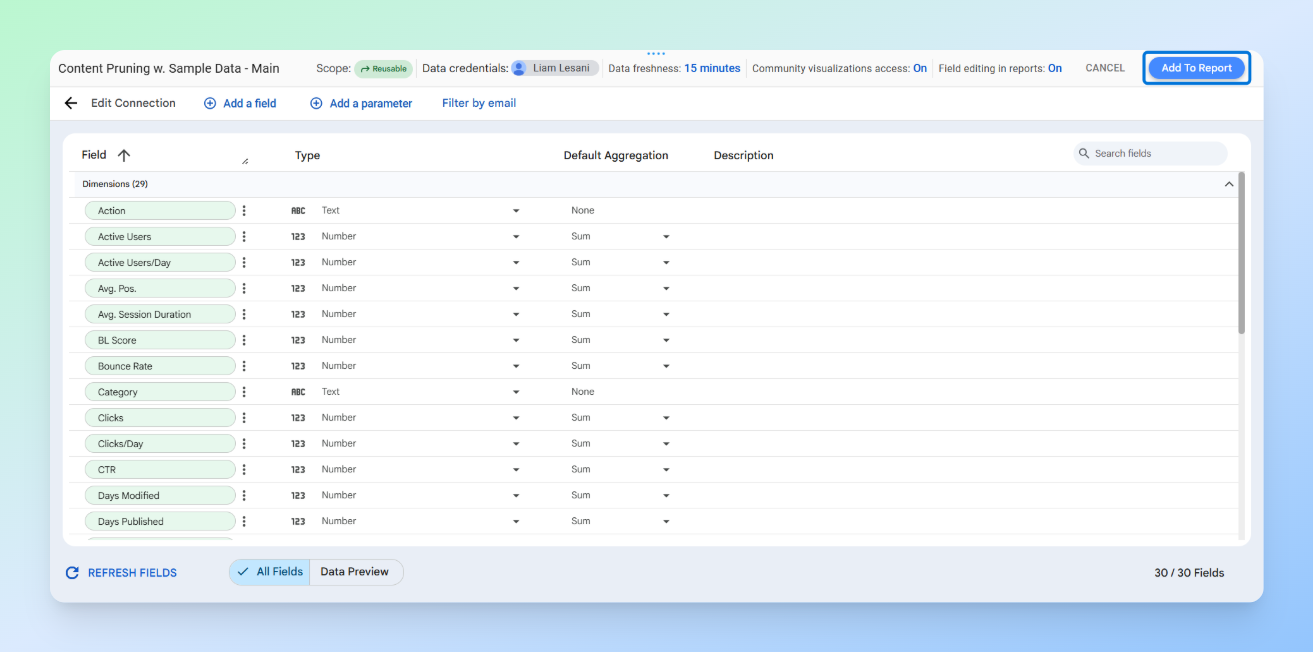
Task: Click the sort arrow on the Field column header
Action: pos(123,155)
